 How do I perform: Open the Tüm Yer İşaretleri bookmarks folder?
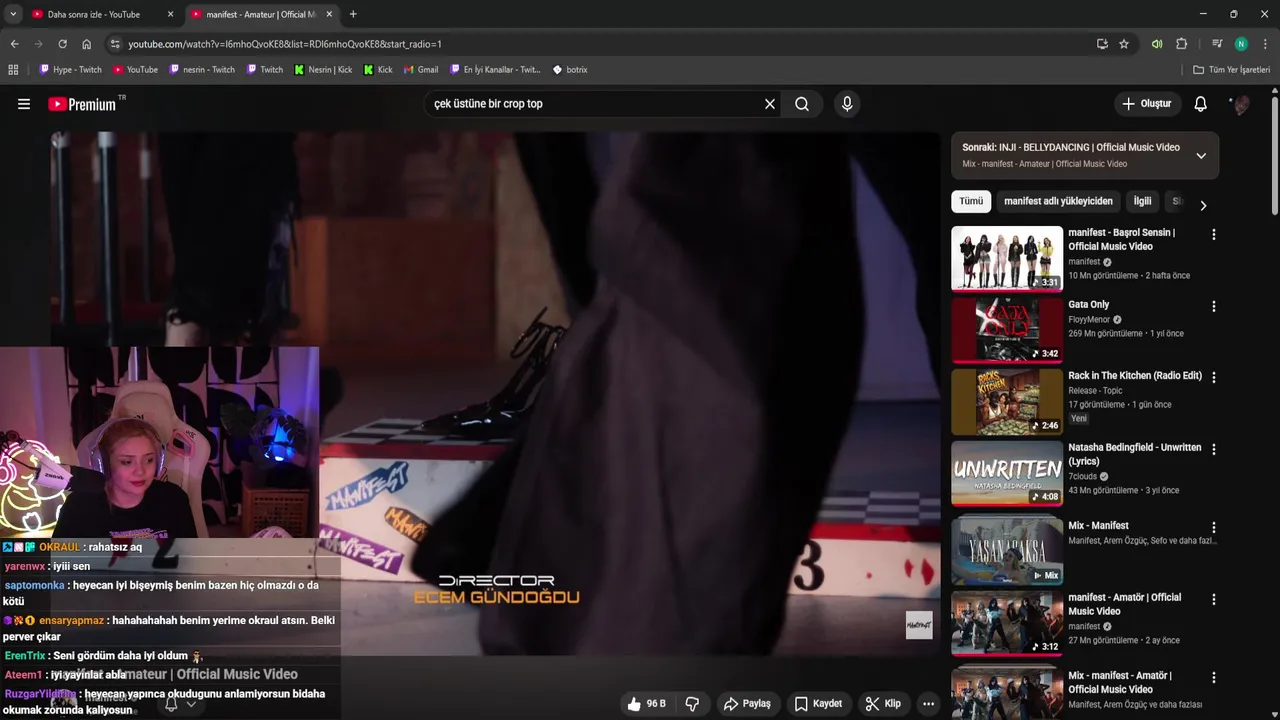tap(1231, 70)
